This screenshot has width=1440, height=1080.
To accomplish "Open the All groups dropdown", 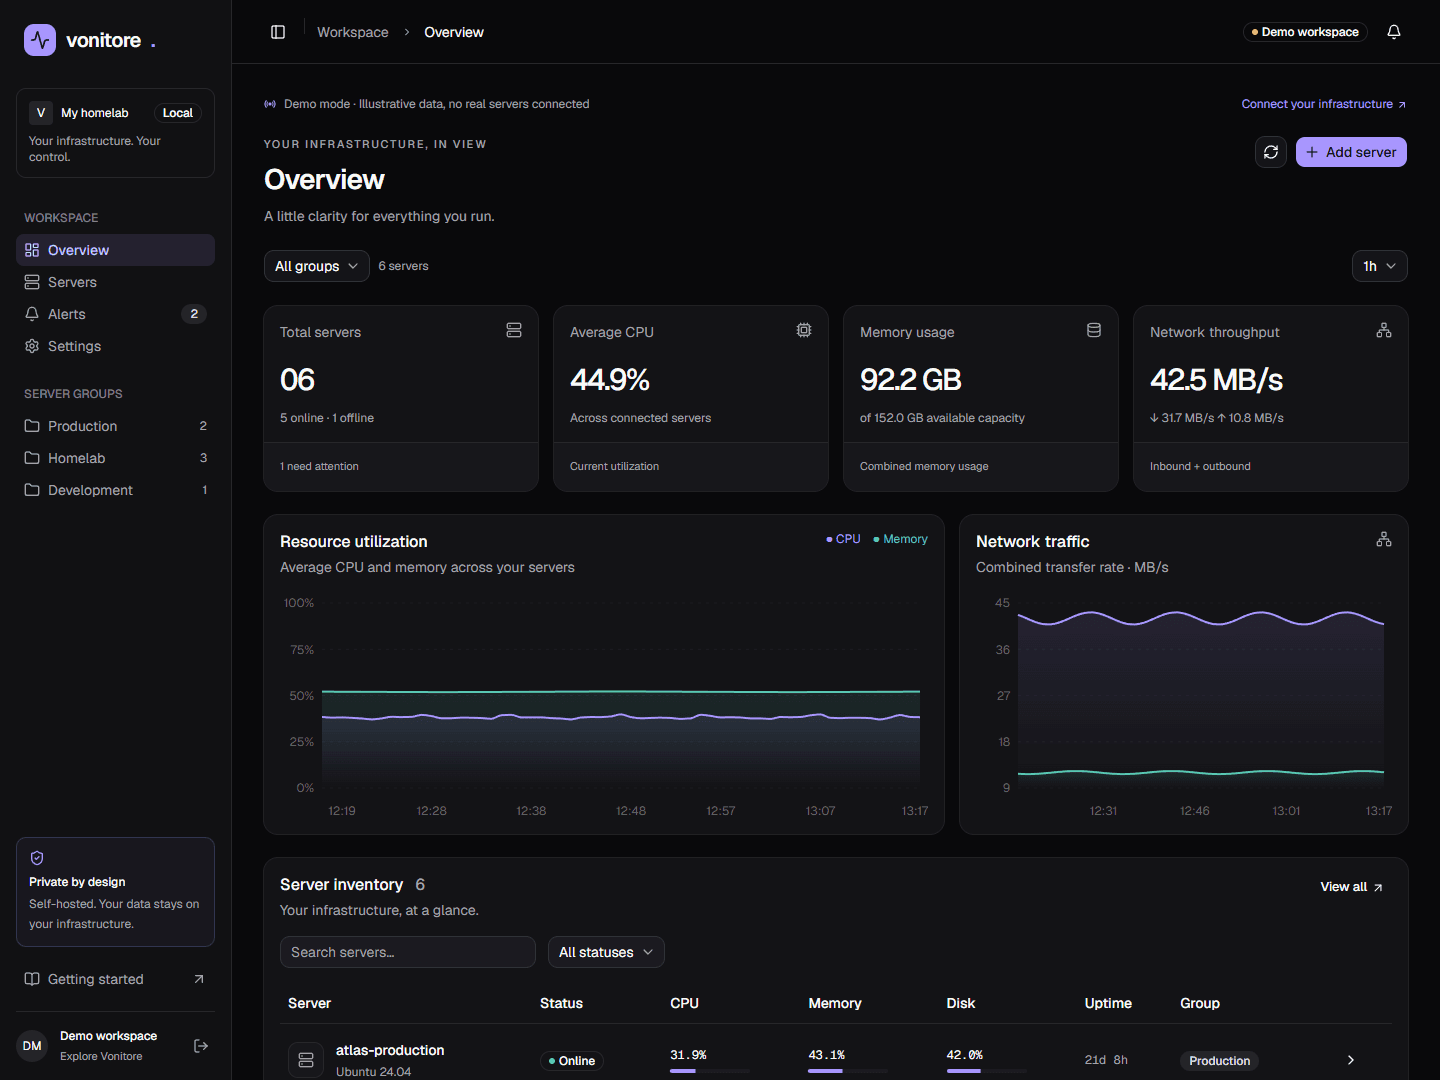I will (317, 266).
